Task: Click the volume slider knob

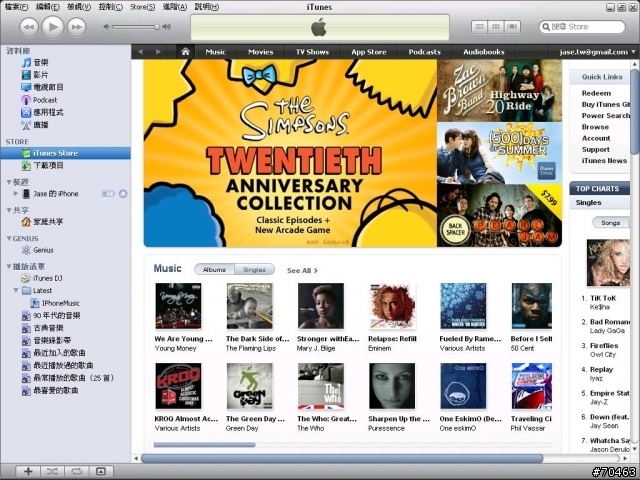Action: (157, 27)
